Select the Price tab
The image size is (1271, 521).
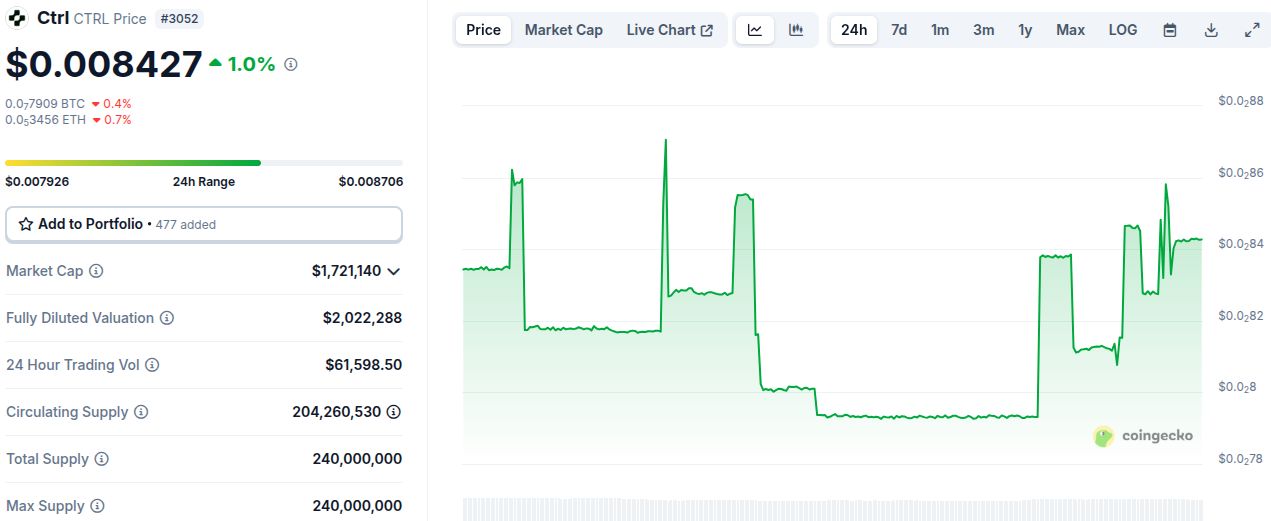(483, 30)
